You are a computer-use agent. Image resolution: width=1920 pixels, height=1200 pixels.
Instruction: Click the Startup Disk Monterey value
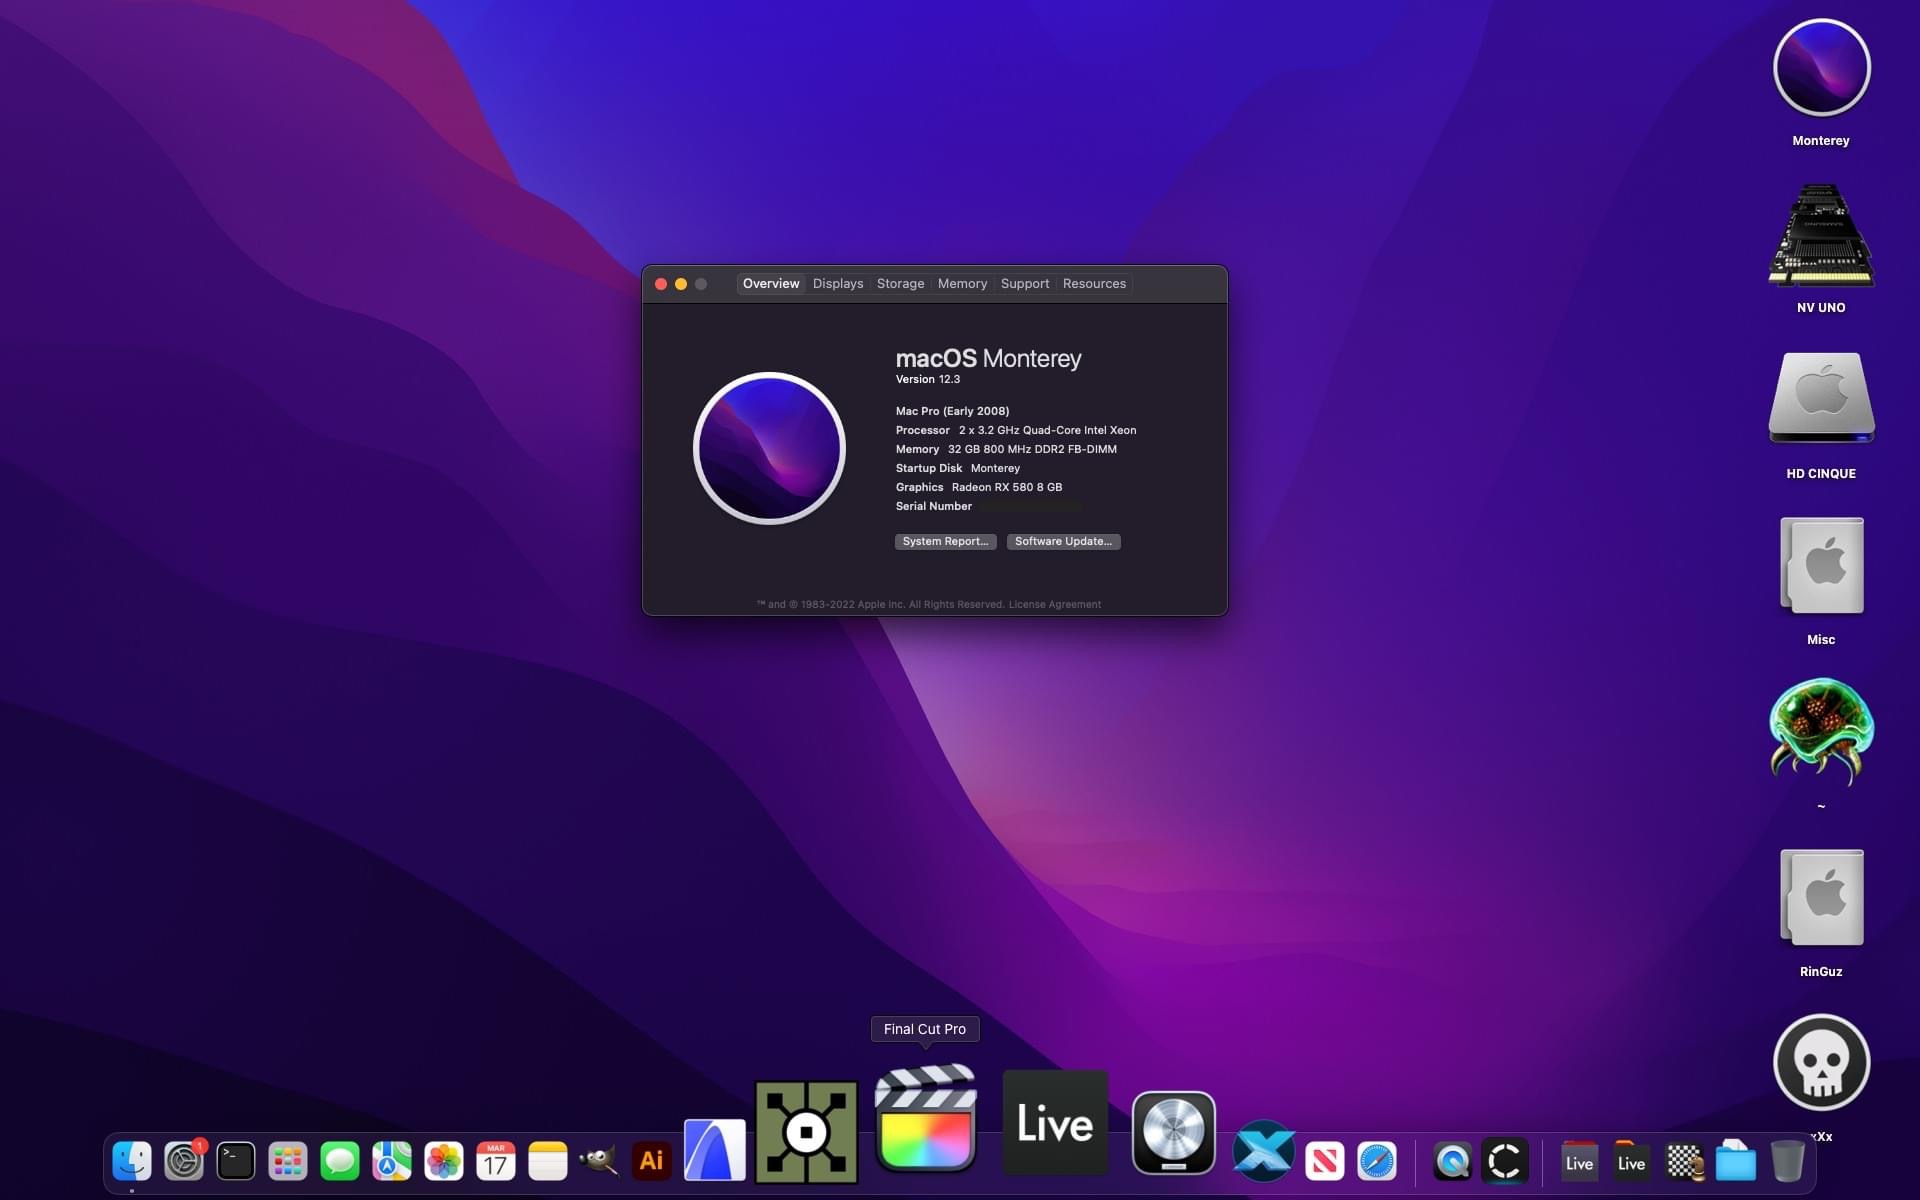pyautogui.click(x=995, y=468)
